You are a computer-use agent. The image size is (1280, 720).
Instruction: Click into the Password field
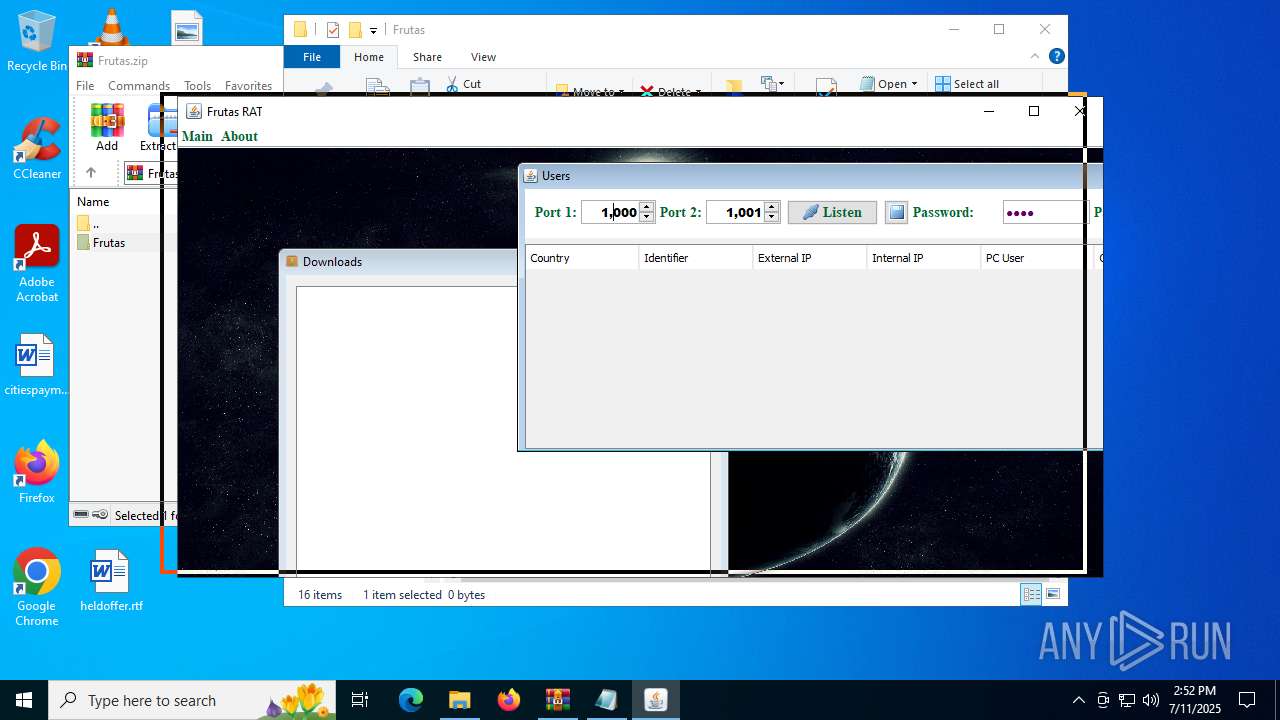pyautogui.click(x=1045, y=212)
